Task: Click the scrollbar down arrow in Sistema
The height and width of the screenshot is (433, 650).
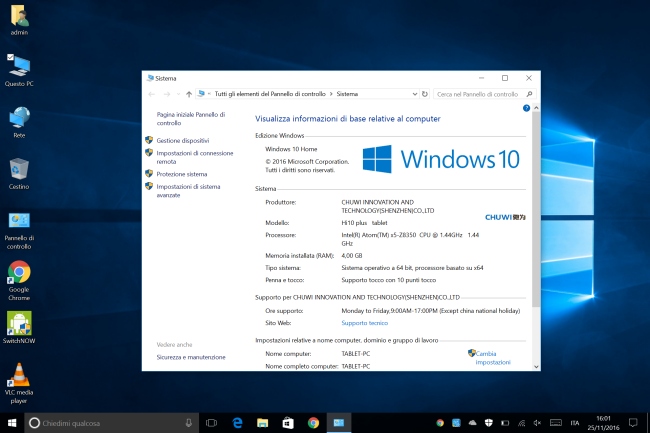Action: click(536, 366)
